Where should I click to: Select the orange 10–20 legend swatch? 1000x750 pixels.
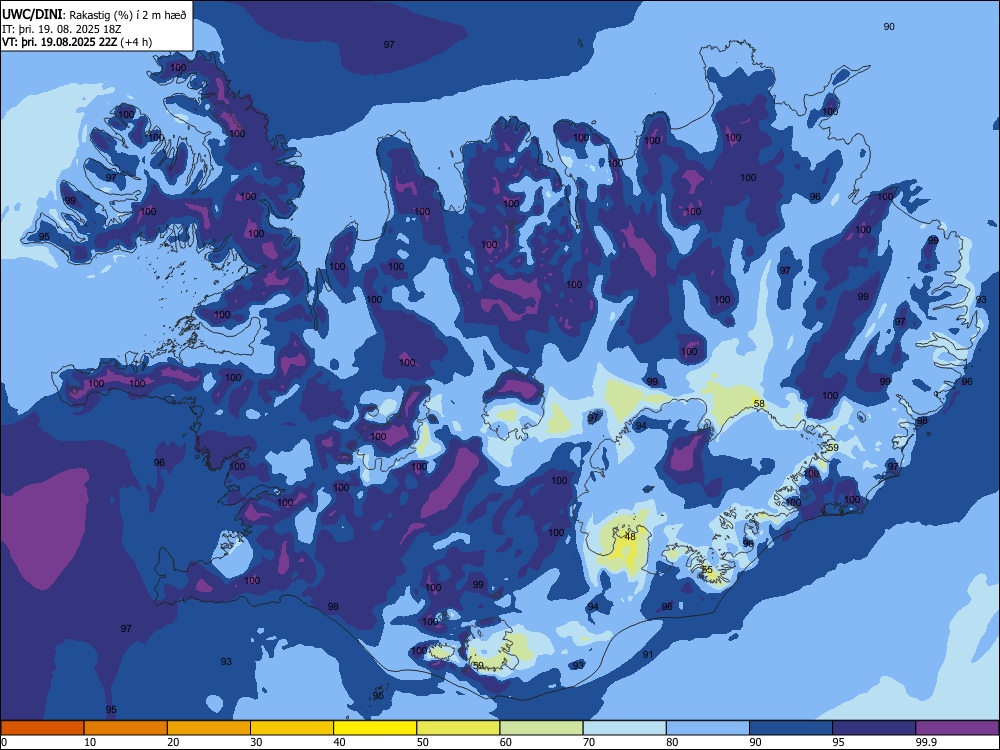tap(126, 728)
